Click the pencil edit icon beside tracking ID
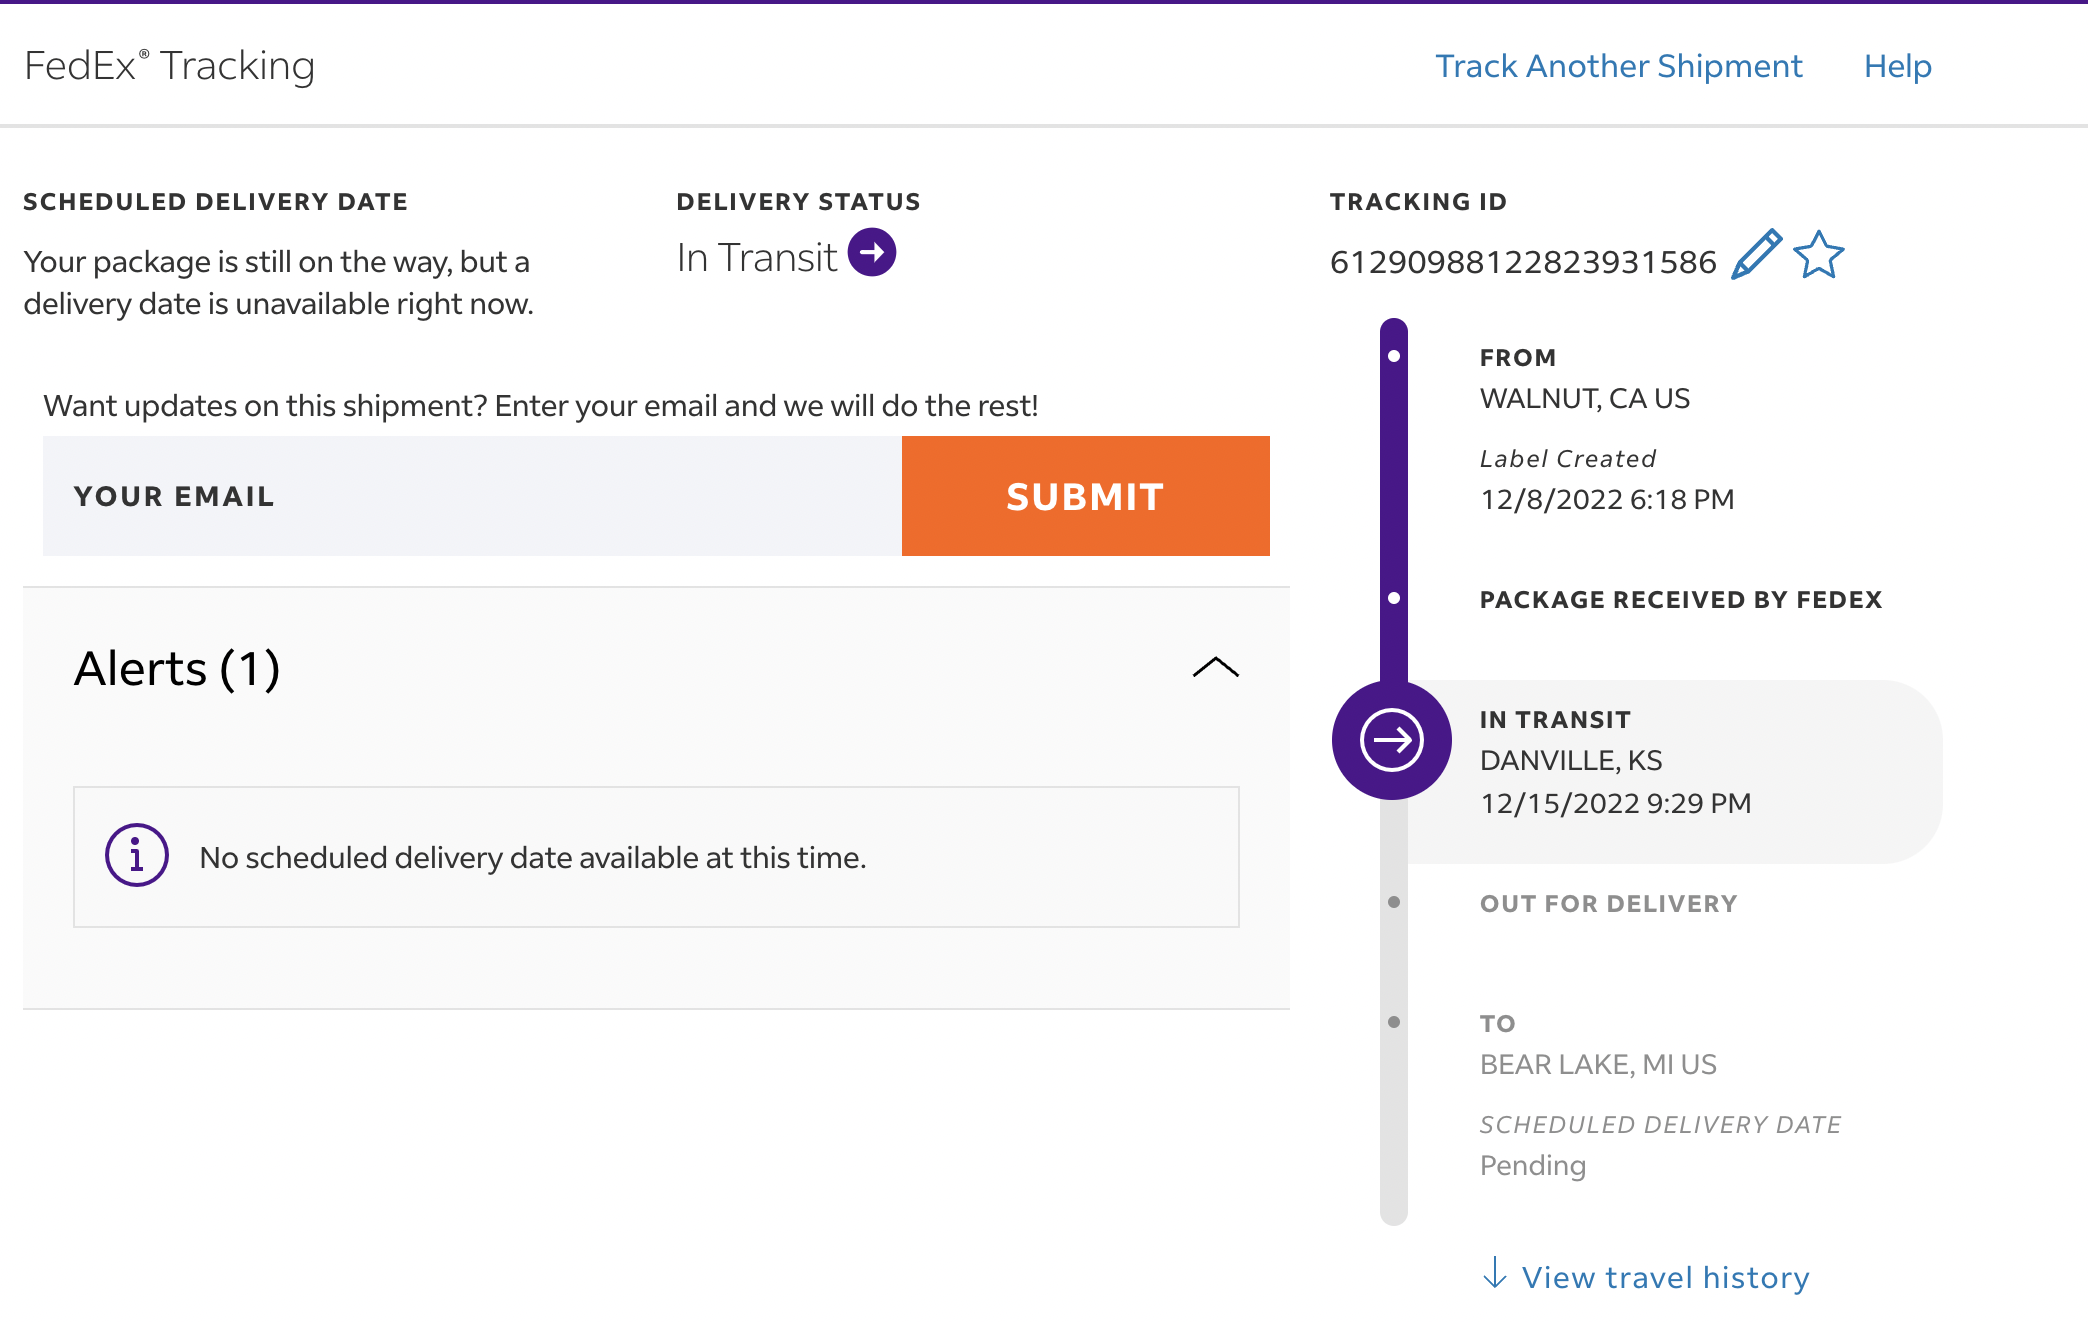The image size is (2088, 1322). 1756,254
